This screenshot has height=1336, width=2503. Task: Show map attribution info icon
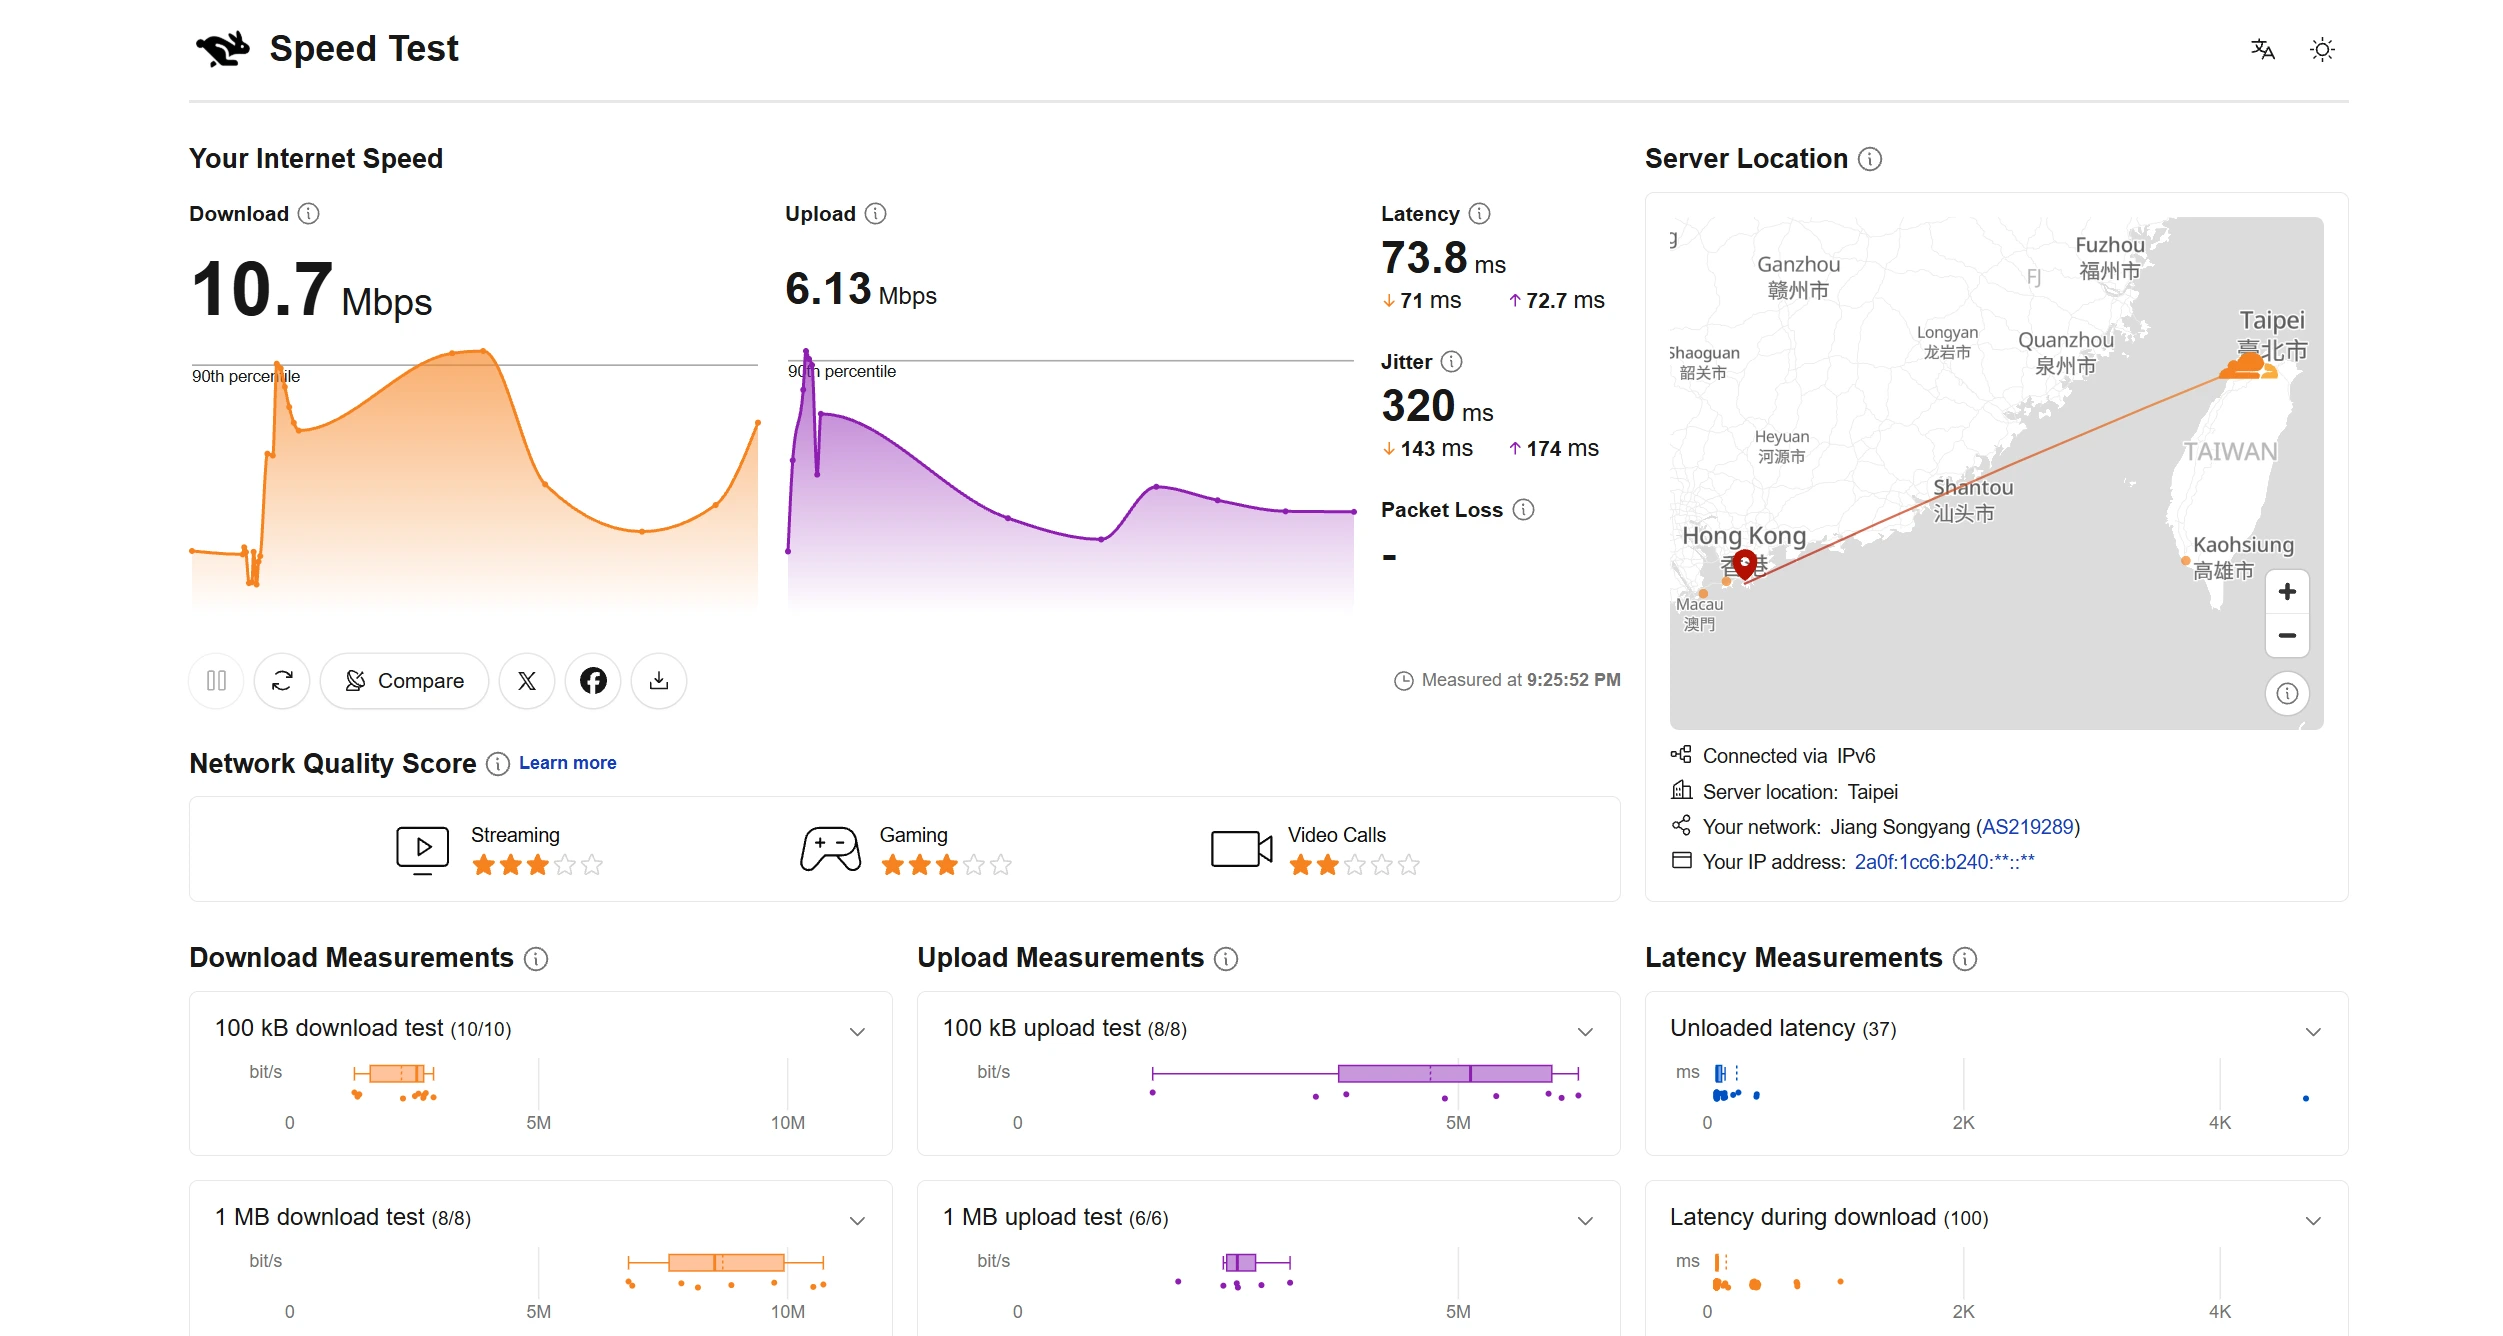2287,693
